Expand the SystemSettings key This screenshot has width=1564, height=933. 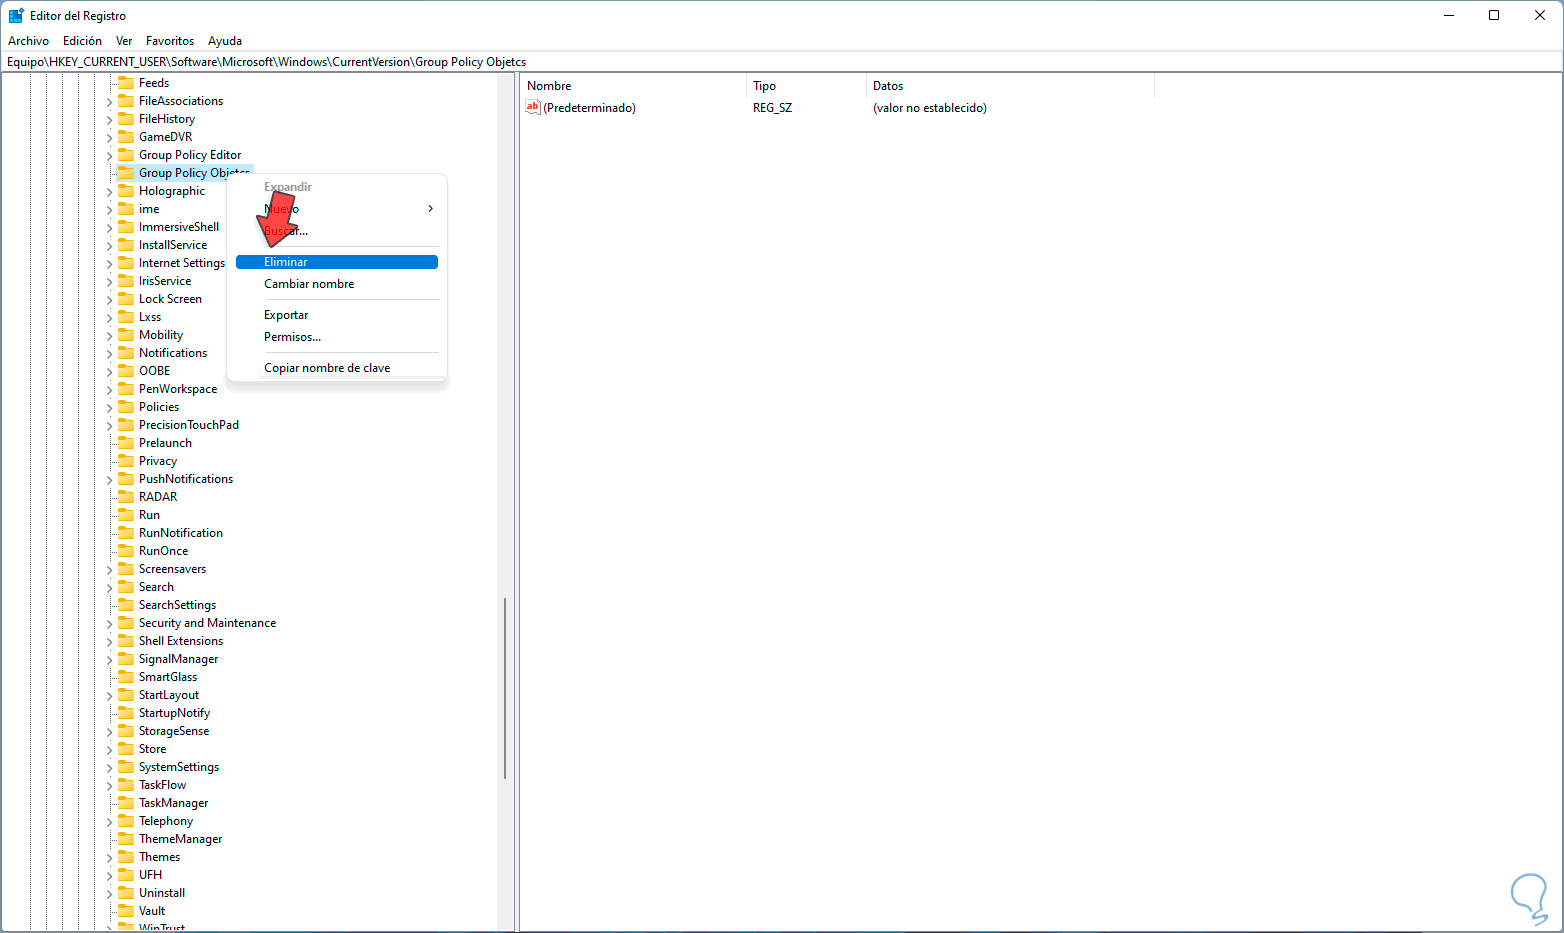tap(110, 768)
